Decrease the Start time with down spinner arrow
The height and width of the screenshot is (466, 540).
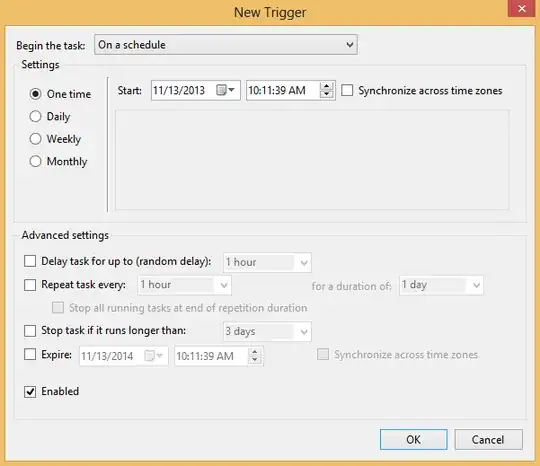click(x=326, y=94)
